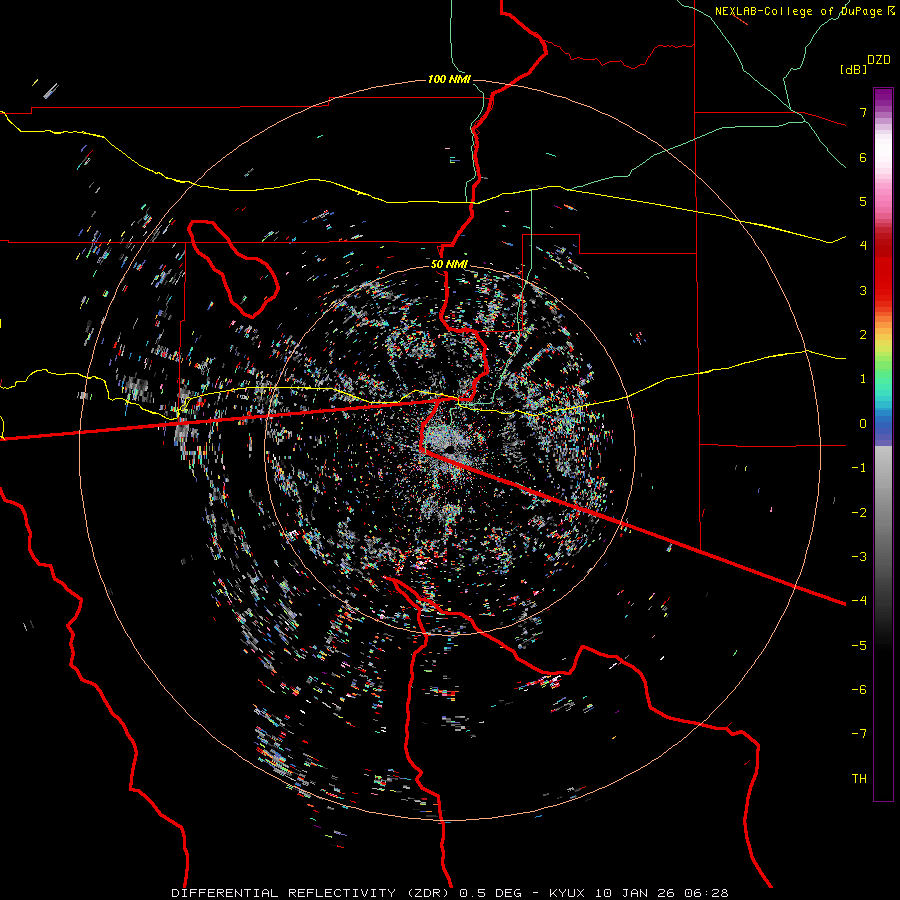Click the -2 dB value on the color scale
The width and height of the screenshot is (900, 900).
click(x=859, y=512)
